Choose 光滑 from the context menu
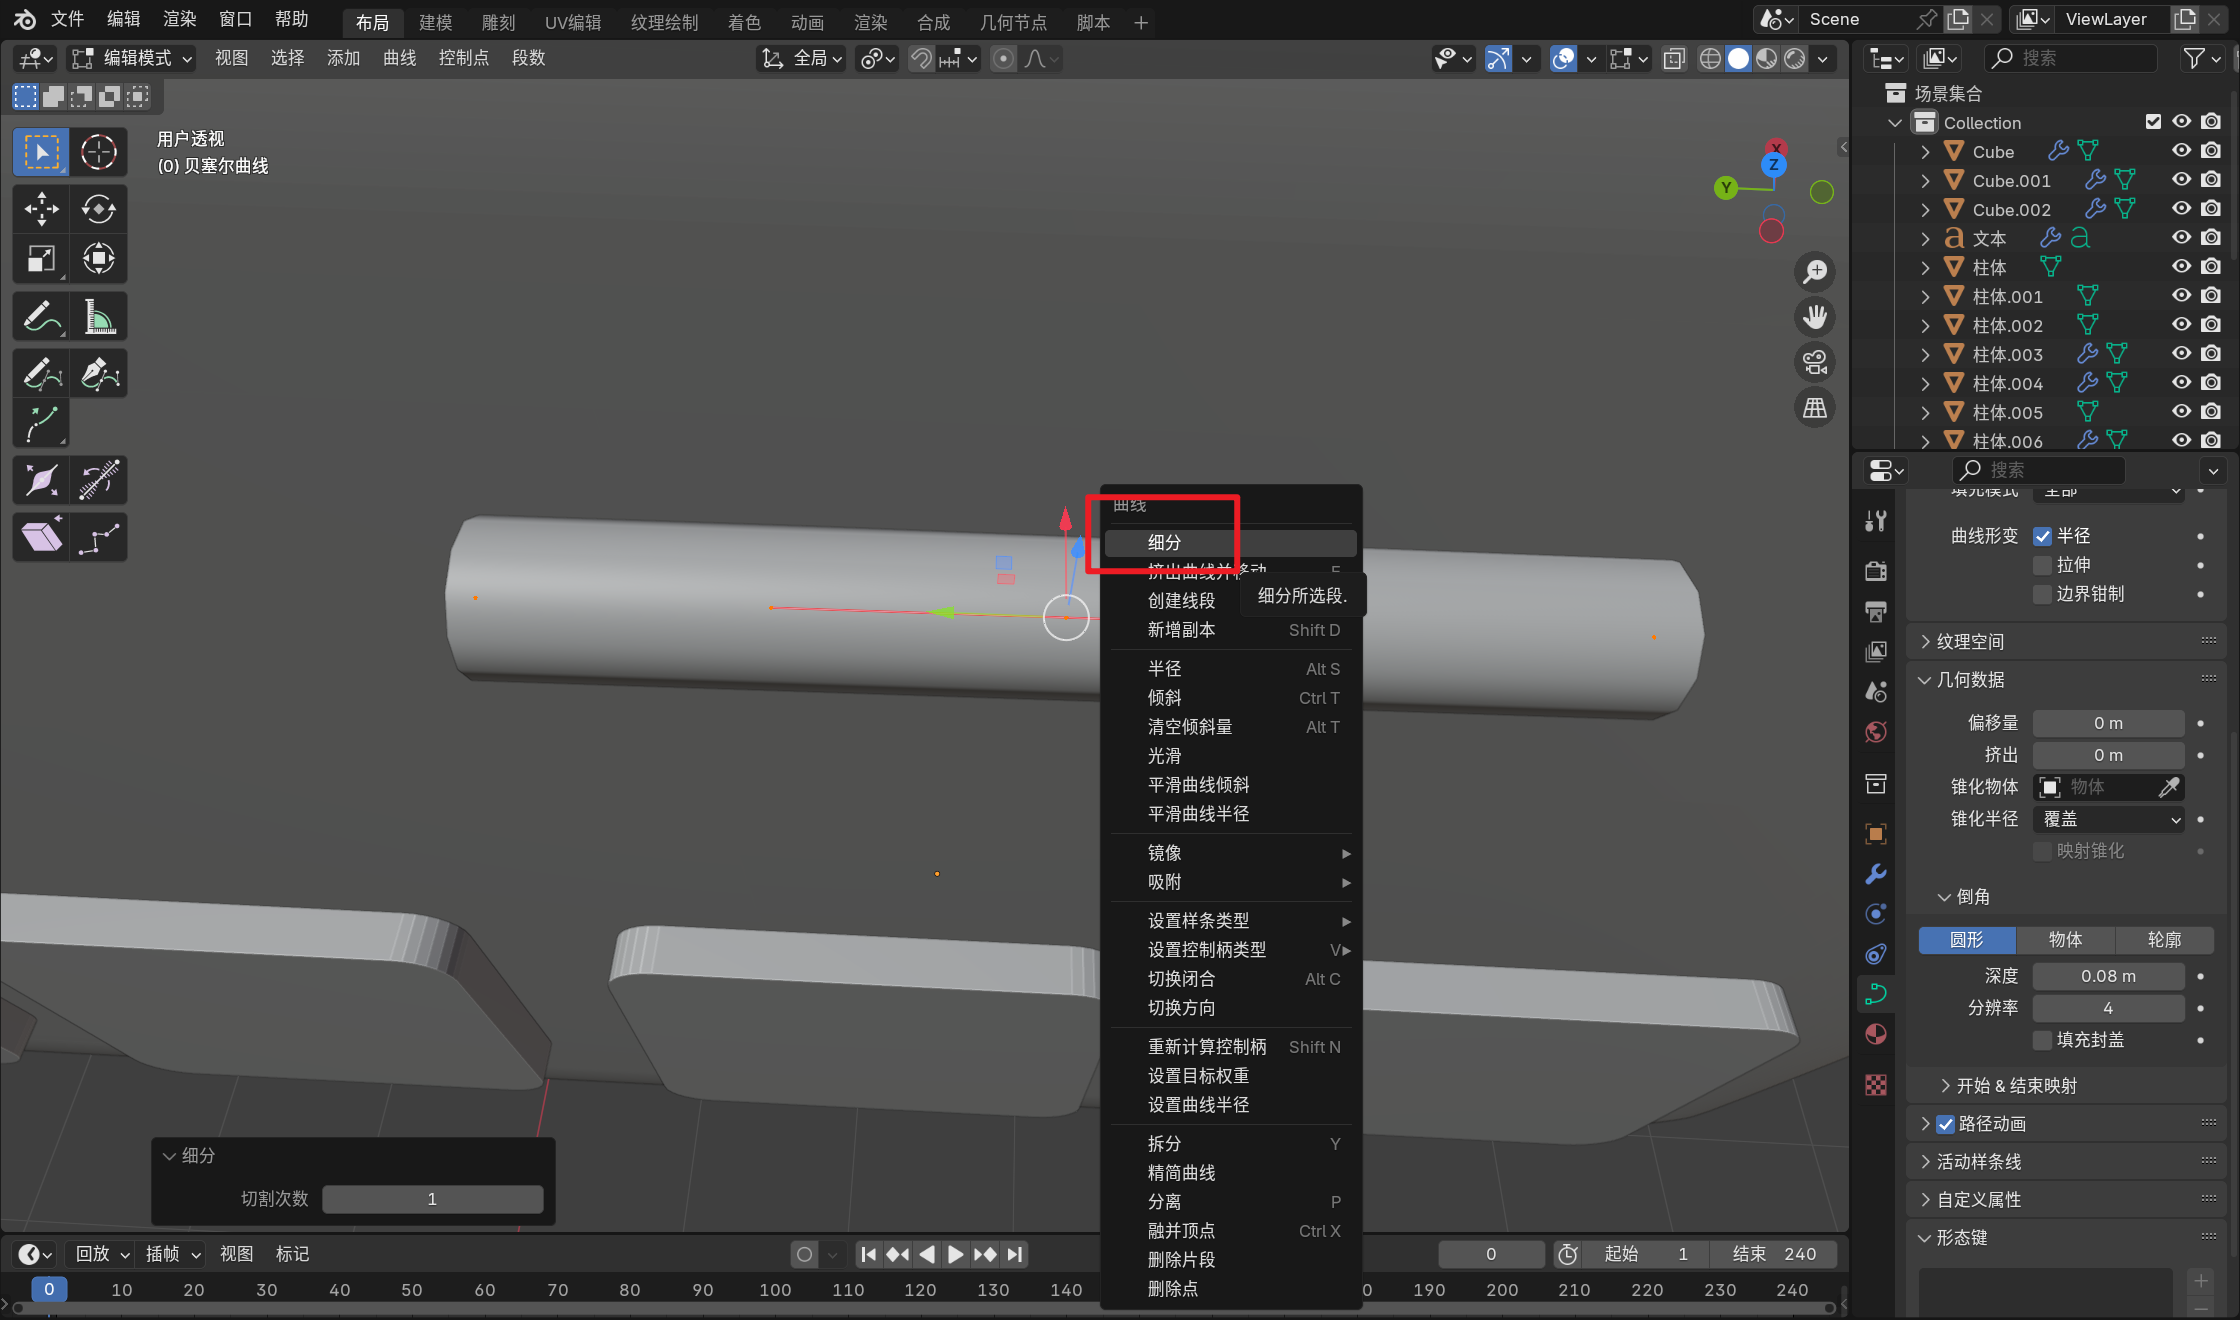 point(1164,756)
